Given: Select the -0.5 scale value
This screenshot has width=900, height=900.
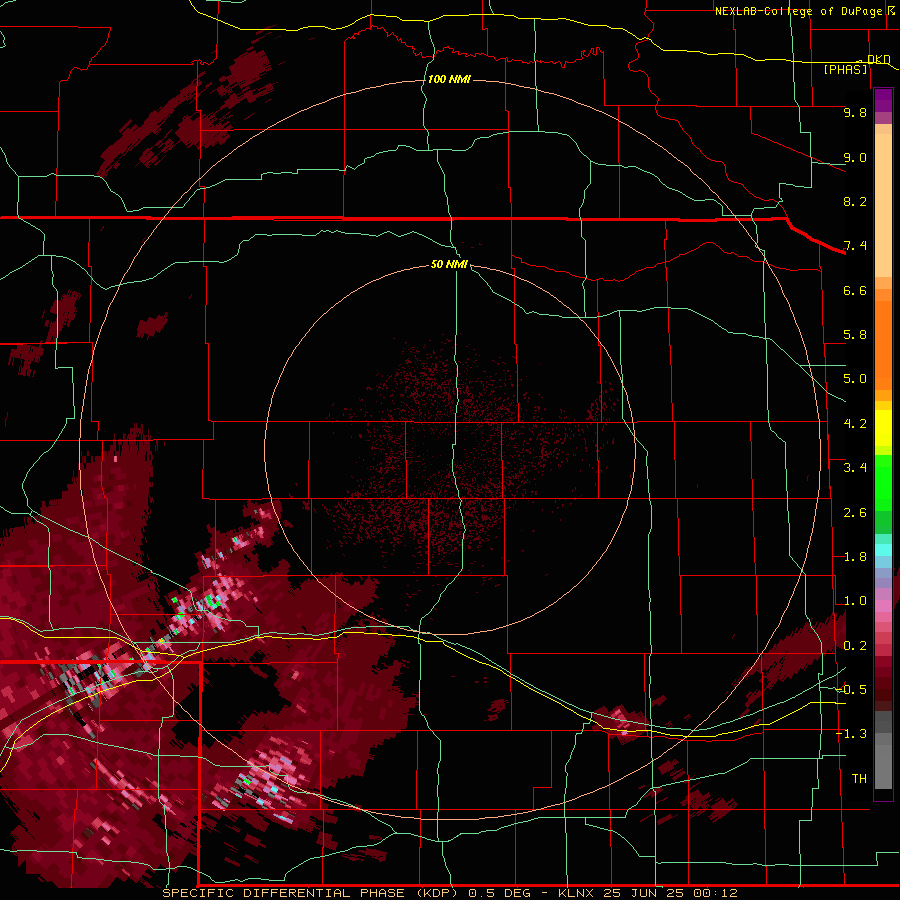Looking at the screenshot, I should [851, 690].
